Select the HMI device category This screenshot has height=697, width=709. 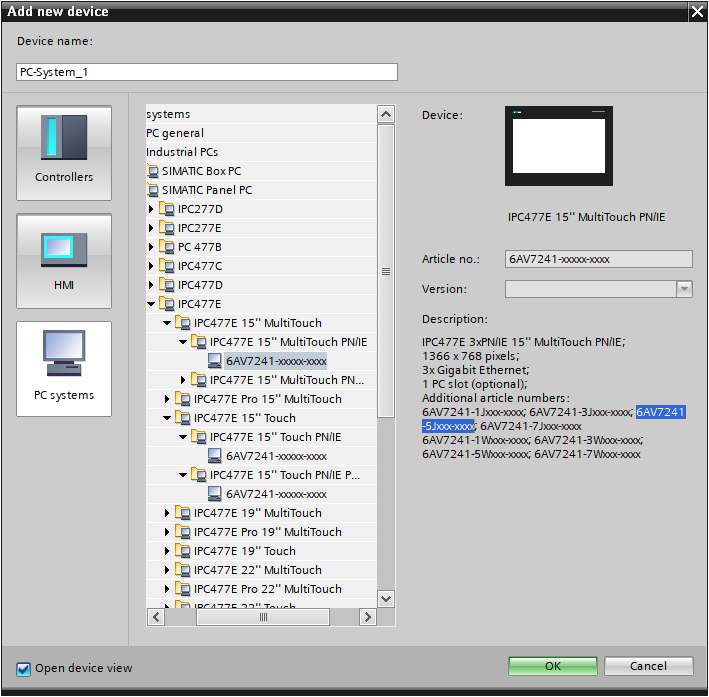tap(64, 261)
